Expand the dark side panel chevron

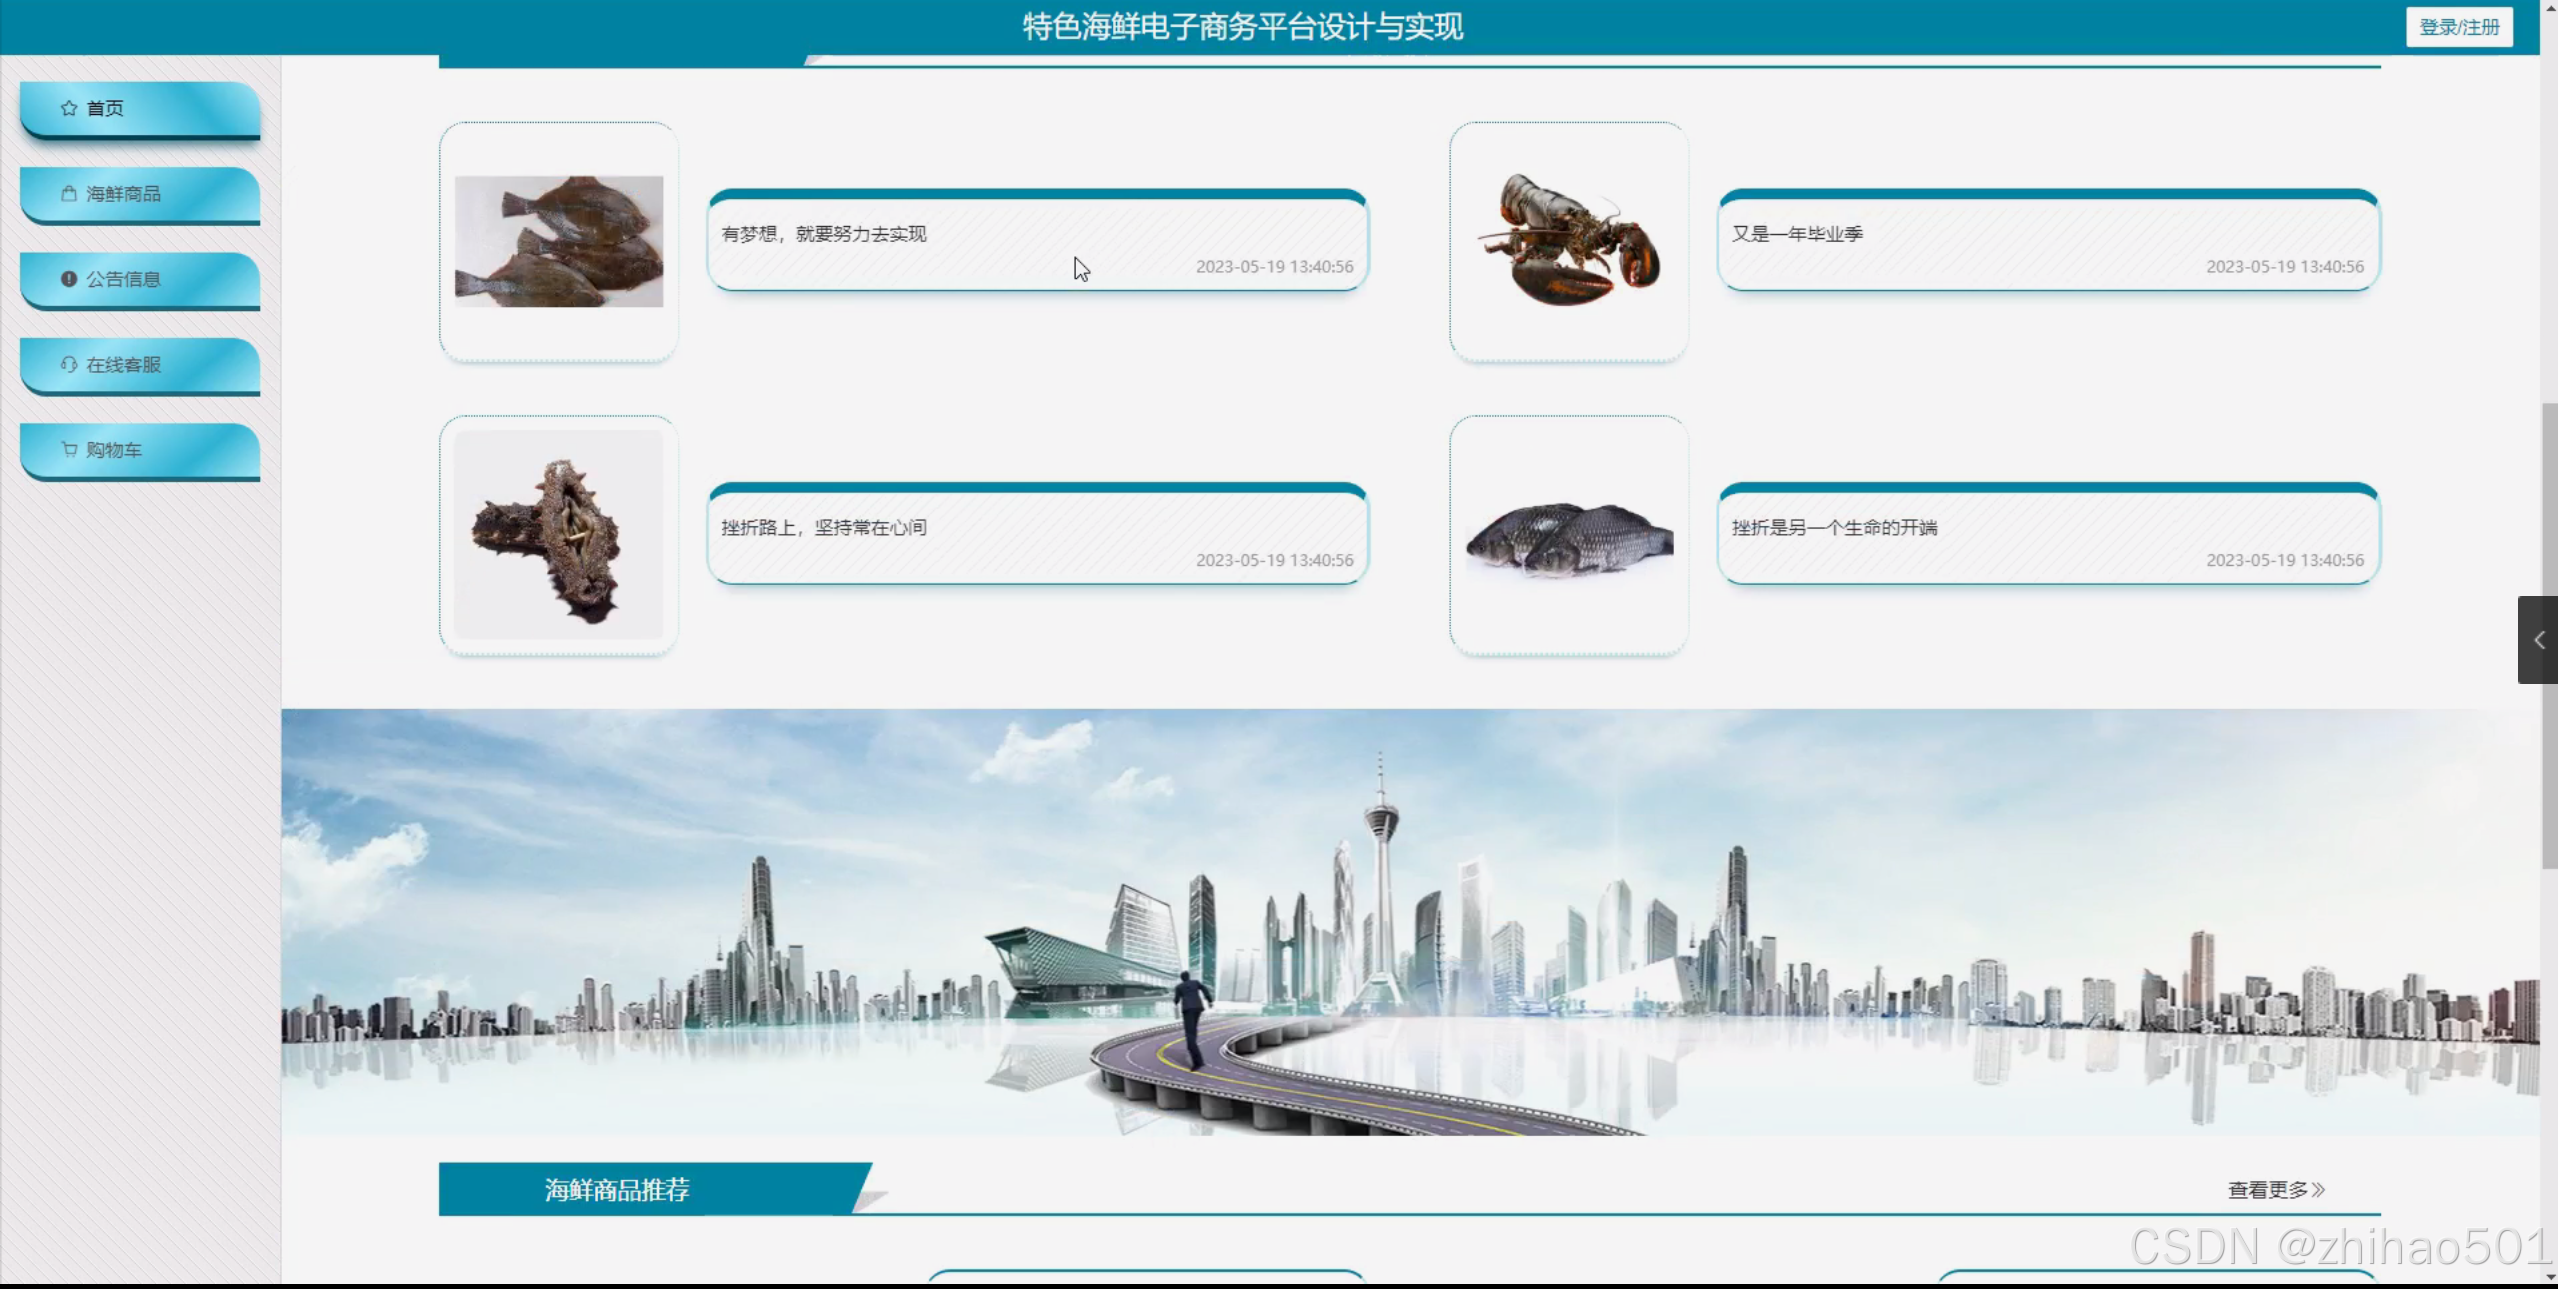[x=2538, y=640]
